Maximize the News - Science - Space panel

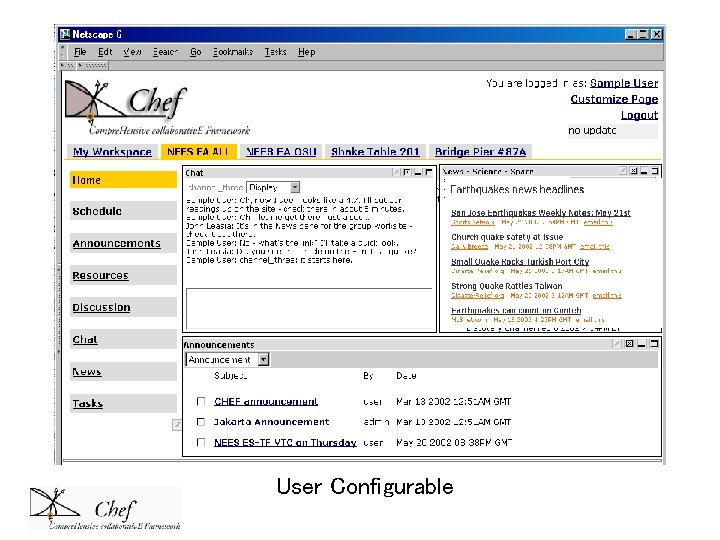pyautogui.click(x=655, y=171)
